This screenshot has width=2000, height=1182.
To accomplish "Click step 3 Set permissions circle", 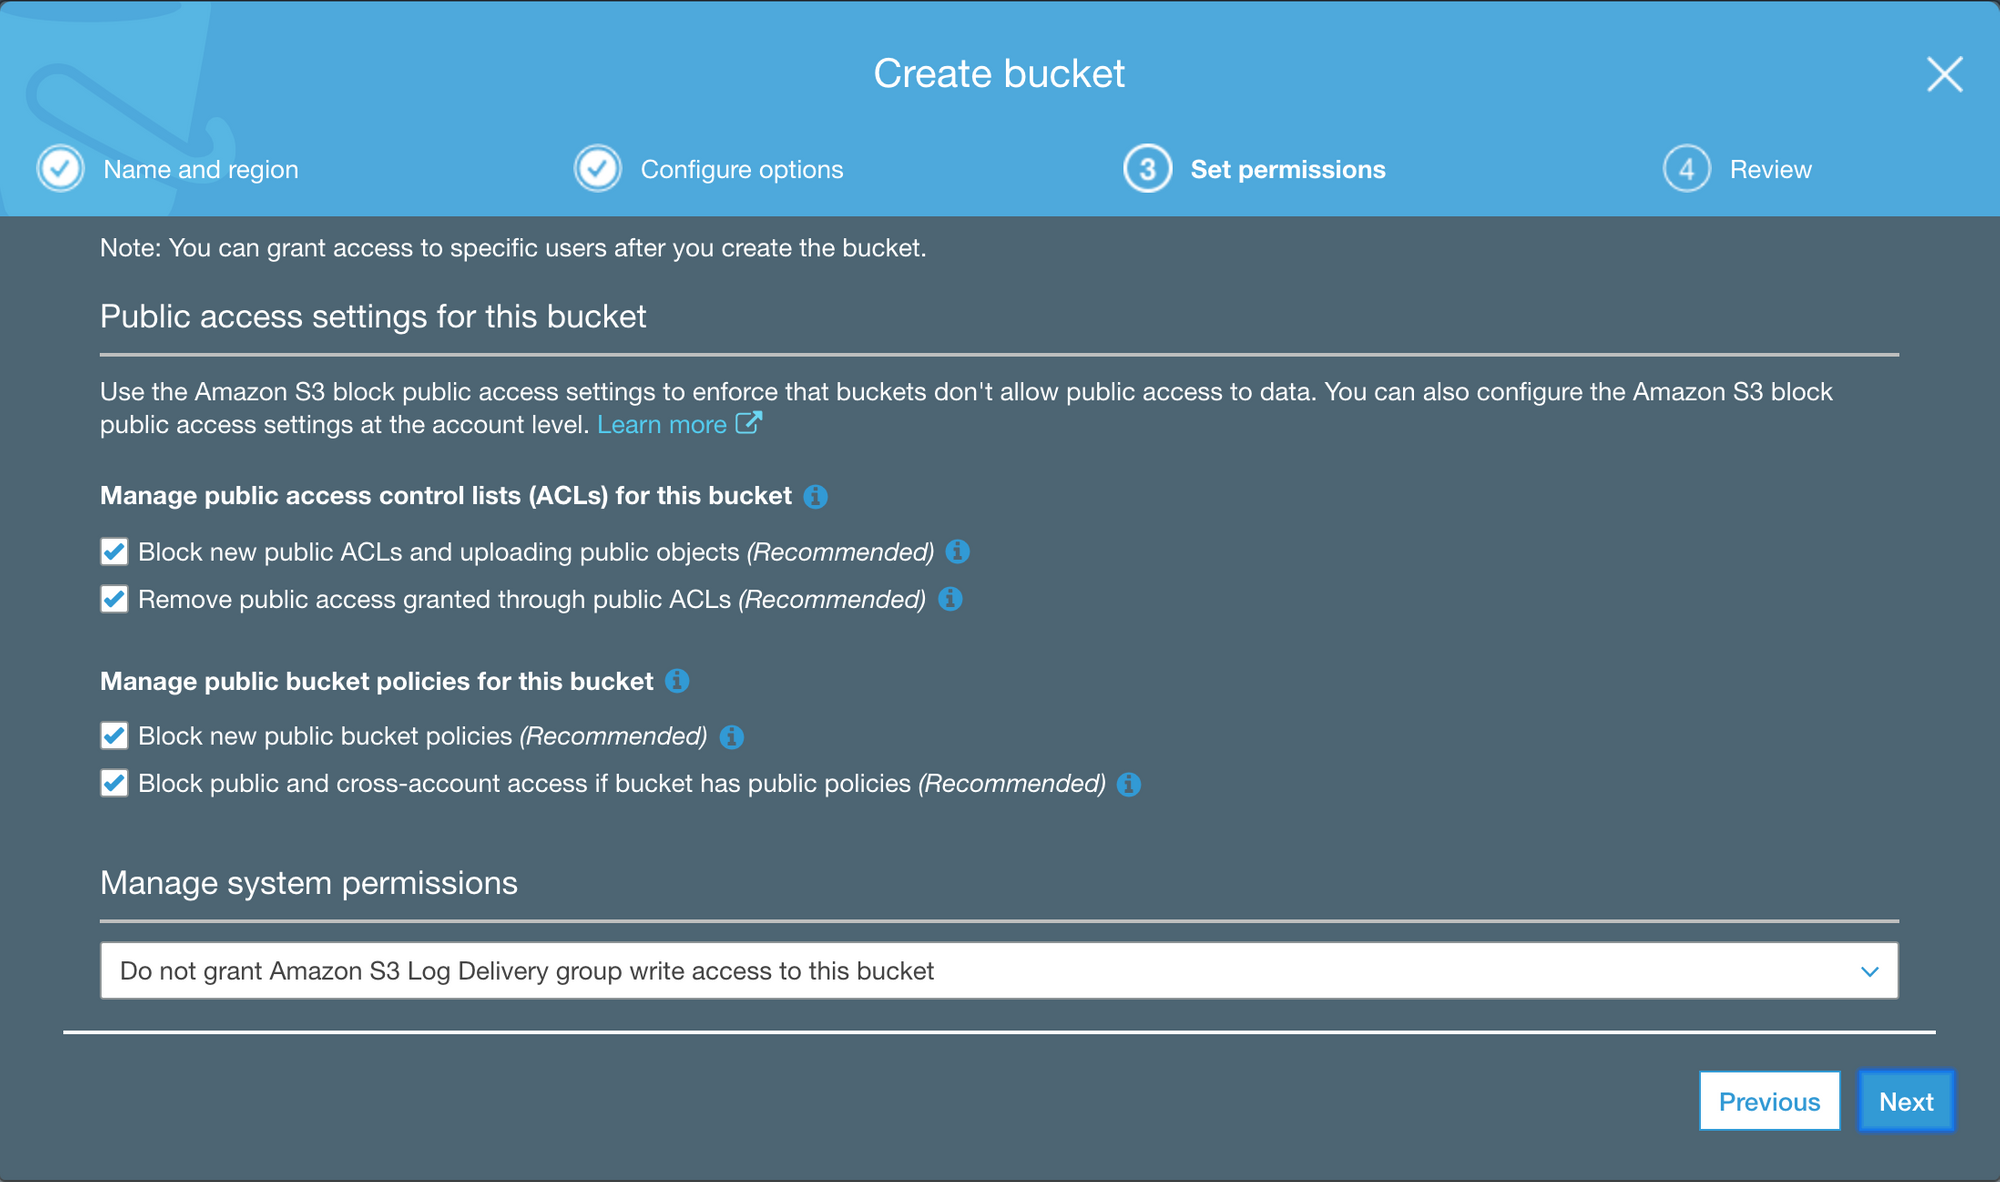I will (x=1147, y=168).
